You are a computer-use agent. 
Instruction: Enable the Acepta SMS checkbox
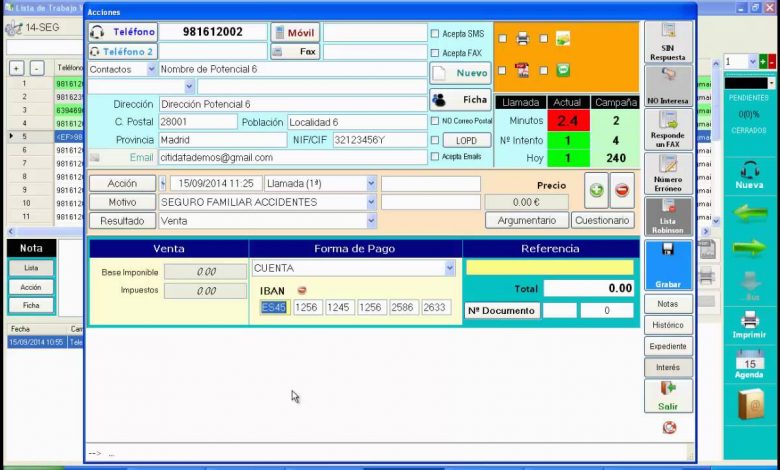[x=435, y=33]
